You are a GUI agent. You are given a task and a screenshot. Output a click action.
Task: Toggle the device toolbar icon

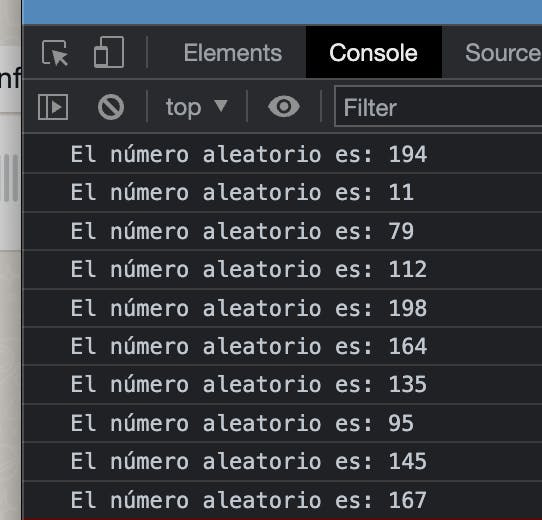[x=109, y=52]
